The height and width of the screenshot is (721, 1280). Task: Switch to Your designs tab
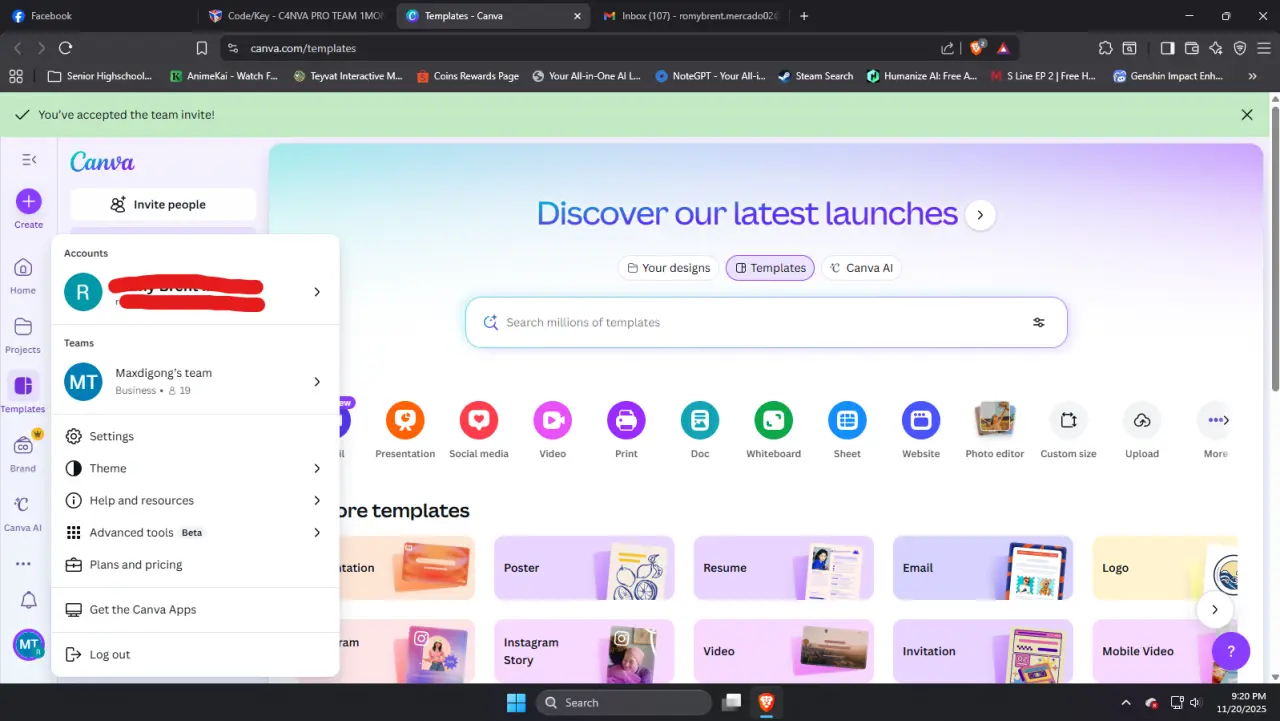click(x=669, y=268)
